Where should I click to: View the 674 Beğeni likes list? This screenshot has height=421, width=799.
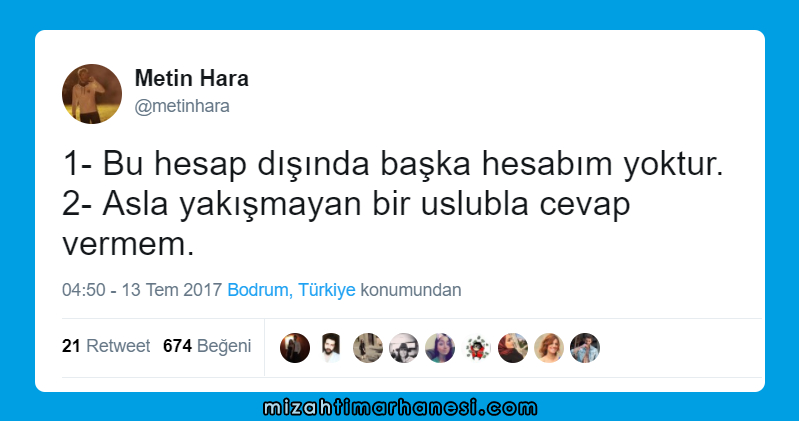(207, 346)
